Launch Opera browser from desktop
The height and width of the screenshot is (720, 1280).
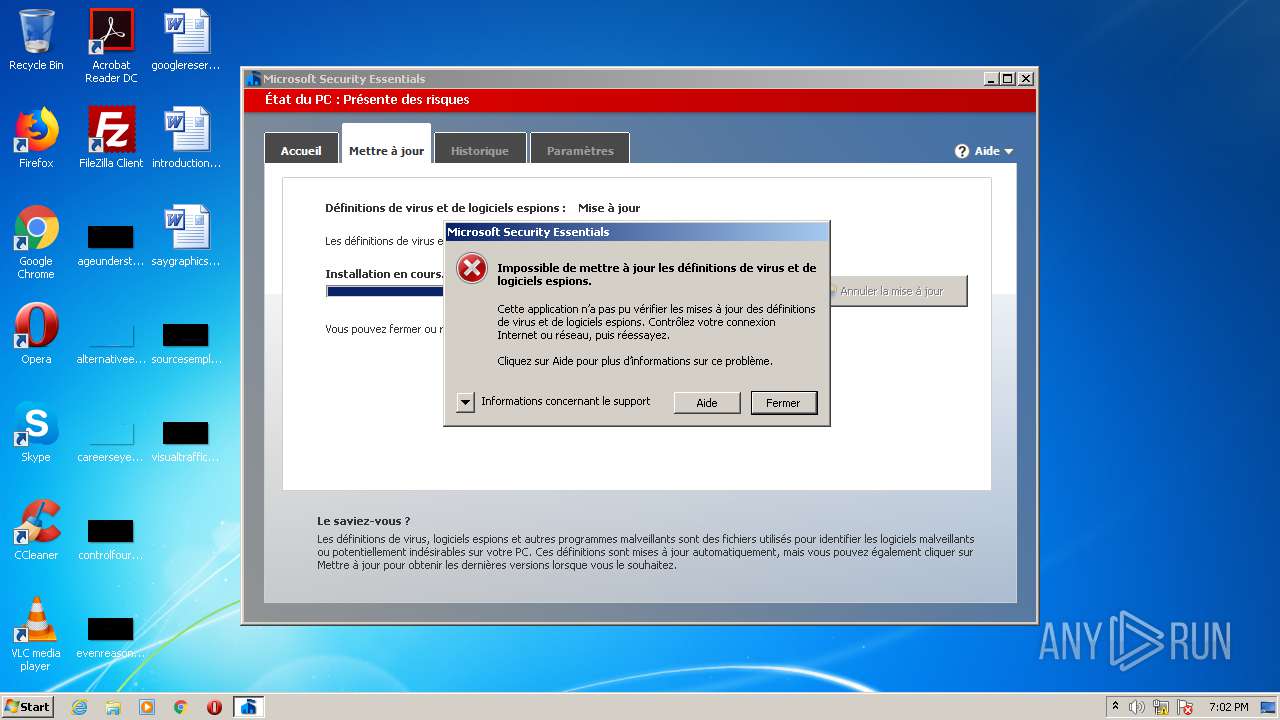[x=36, y=334]
